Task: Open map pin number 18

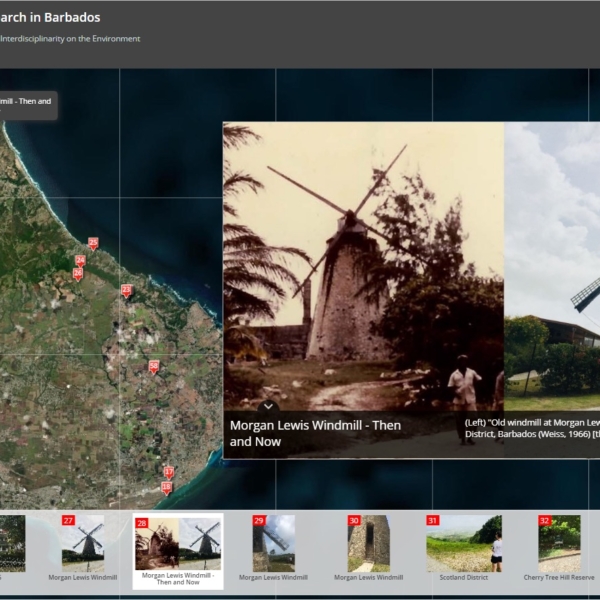Action: 166,488
